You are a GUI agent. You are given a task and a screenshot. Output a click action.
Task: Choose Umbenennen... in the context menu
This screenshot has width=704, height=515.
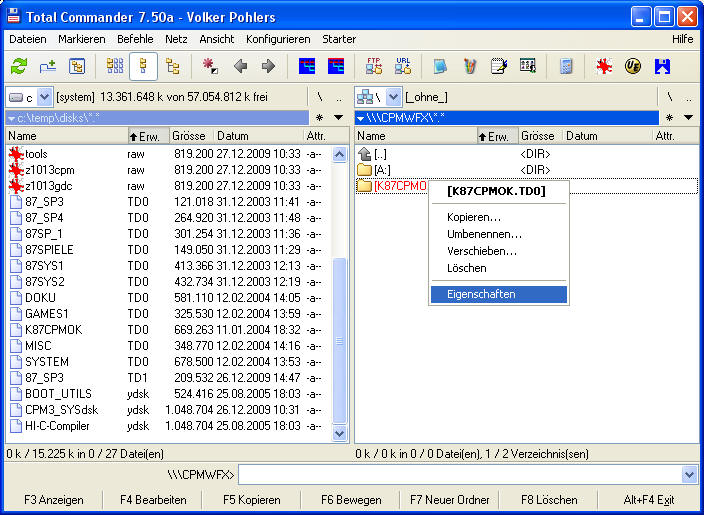point(499,234)
